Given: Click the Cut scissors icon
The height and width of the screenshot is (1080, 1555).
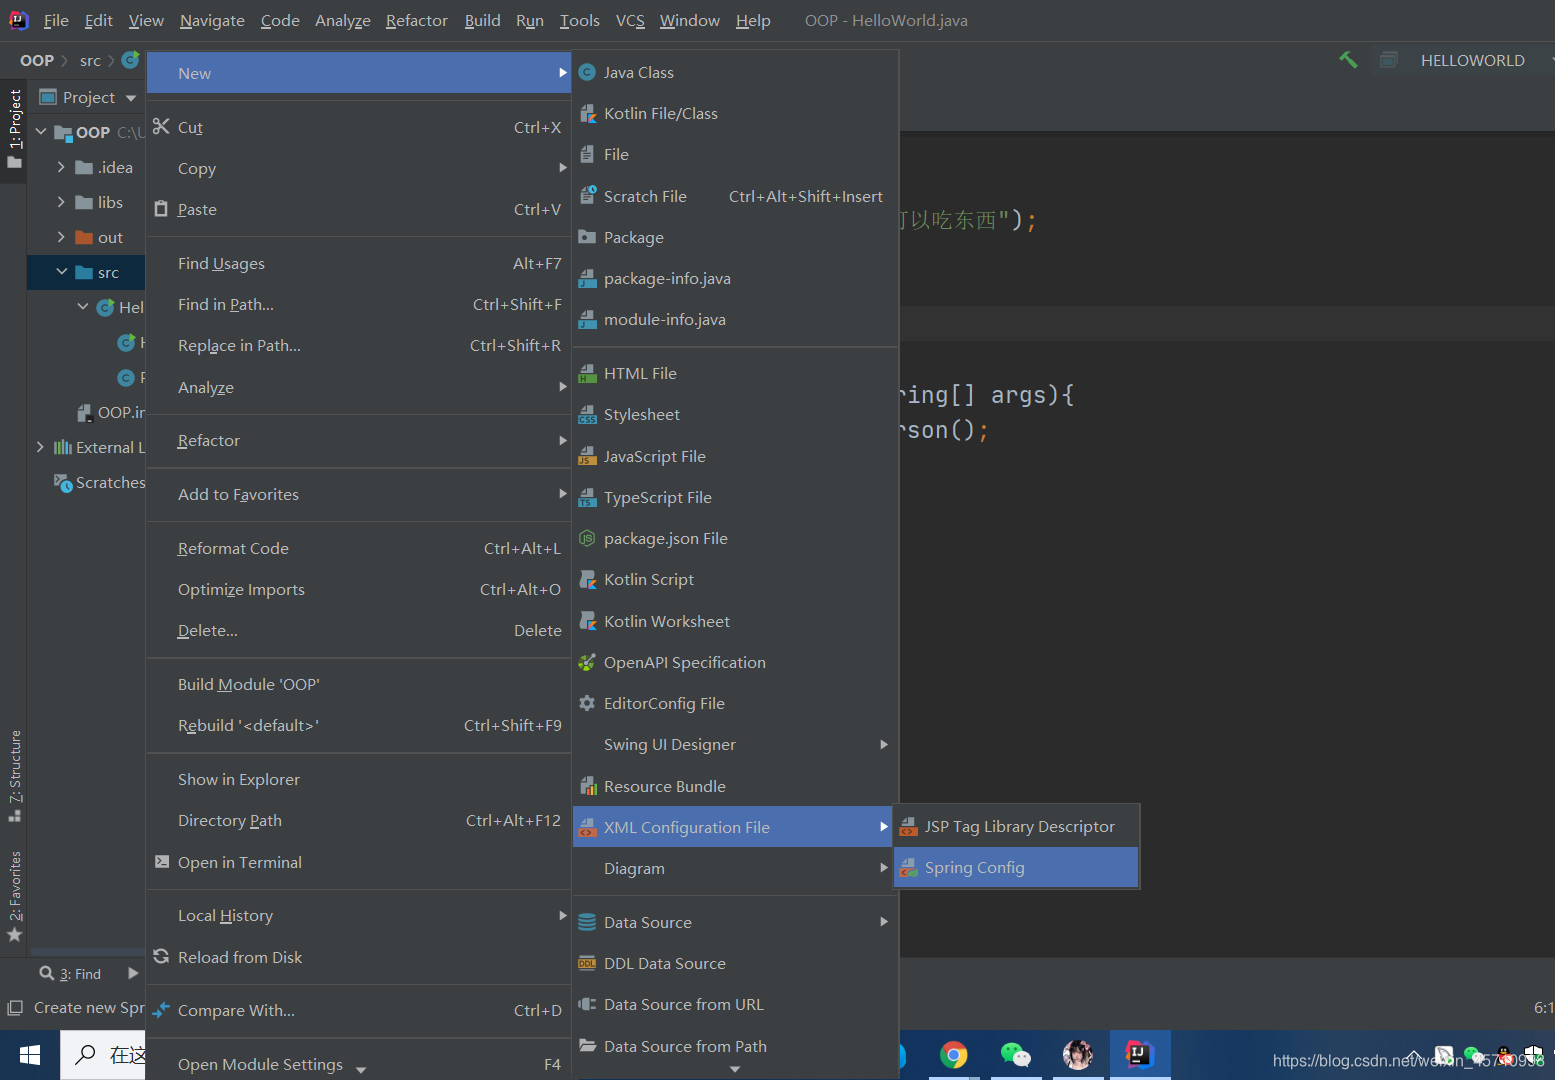Looking at the screenshot, I should click(161, 126).
